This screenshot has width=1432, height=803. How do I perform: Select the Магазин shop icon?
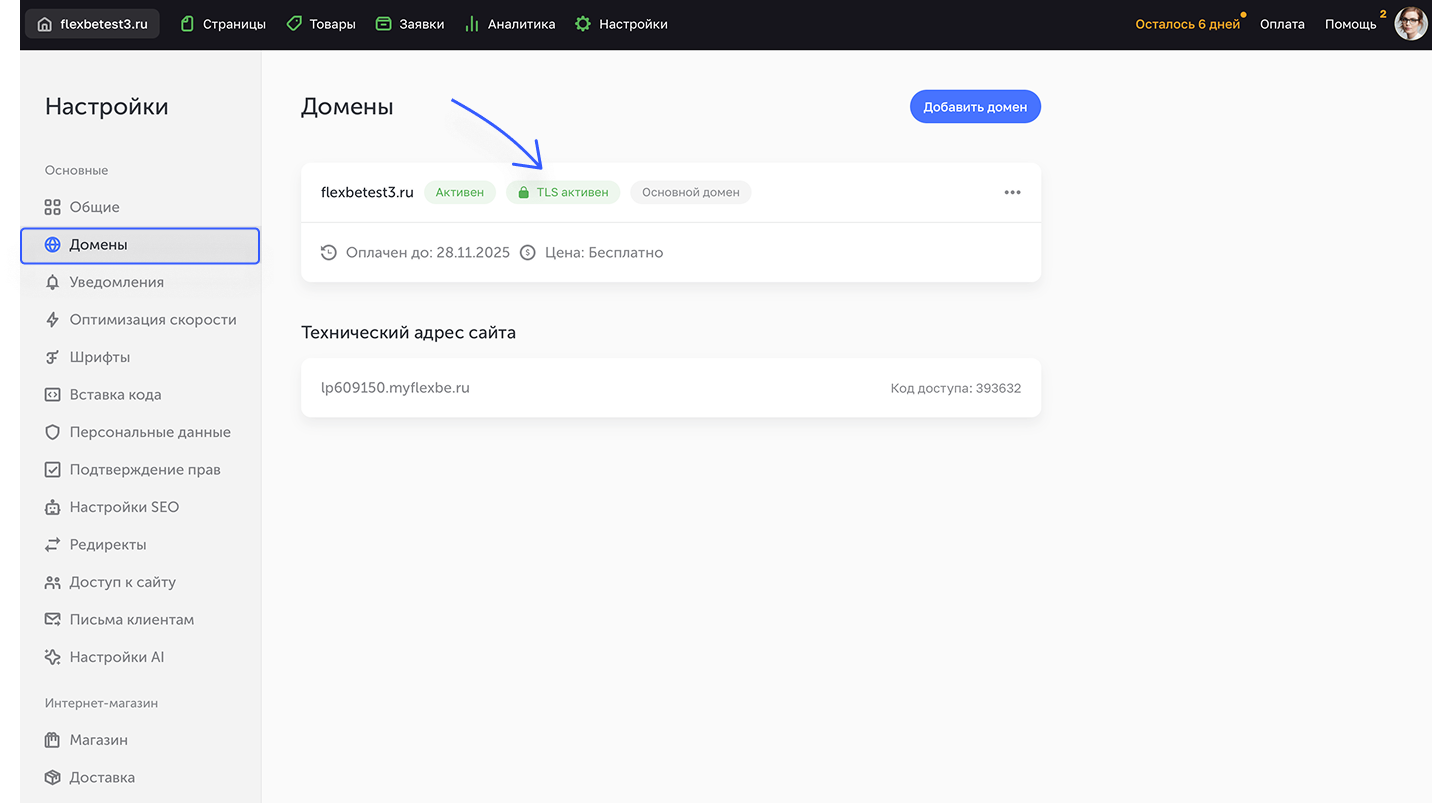[x=51, y=739]
